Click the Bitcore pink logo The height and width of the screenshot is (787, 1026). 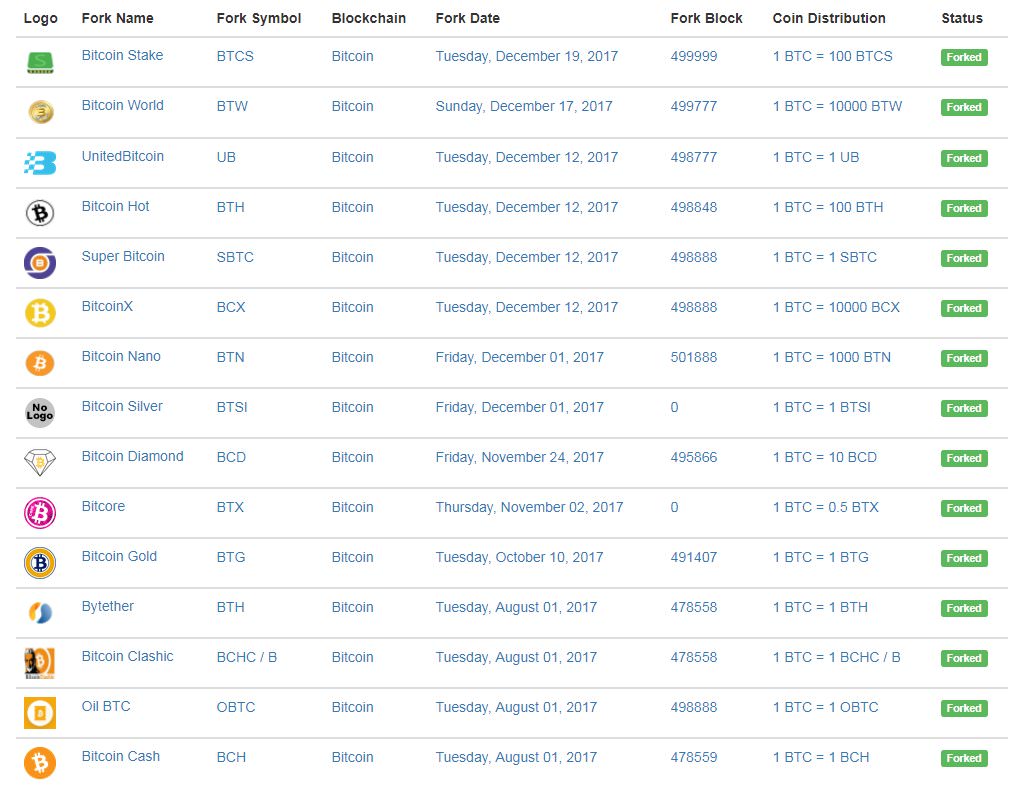point(40,513)
